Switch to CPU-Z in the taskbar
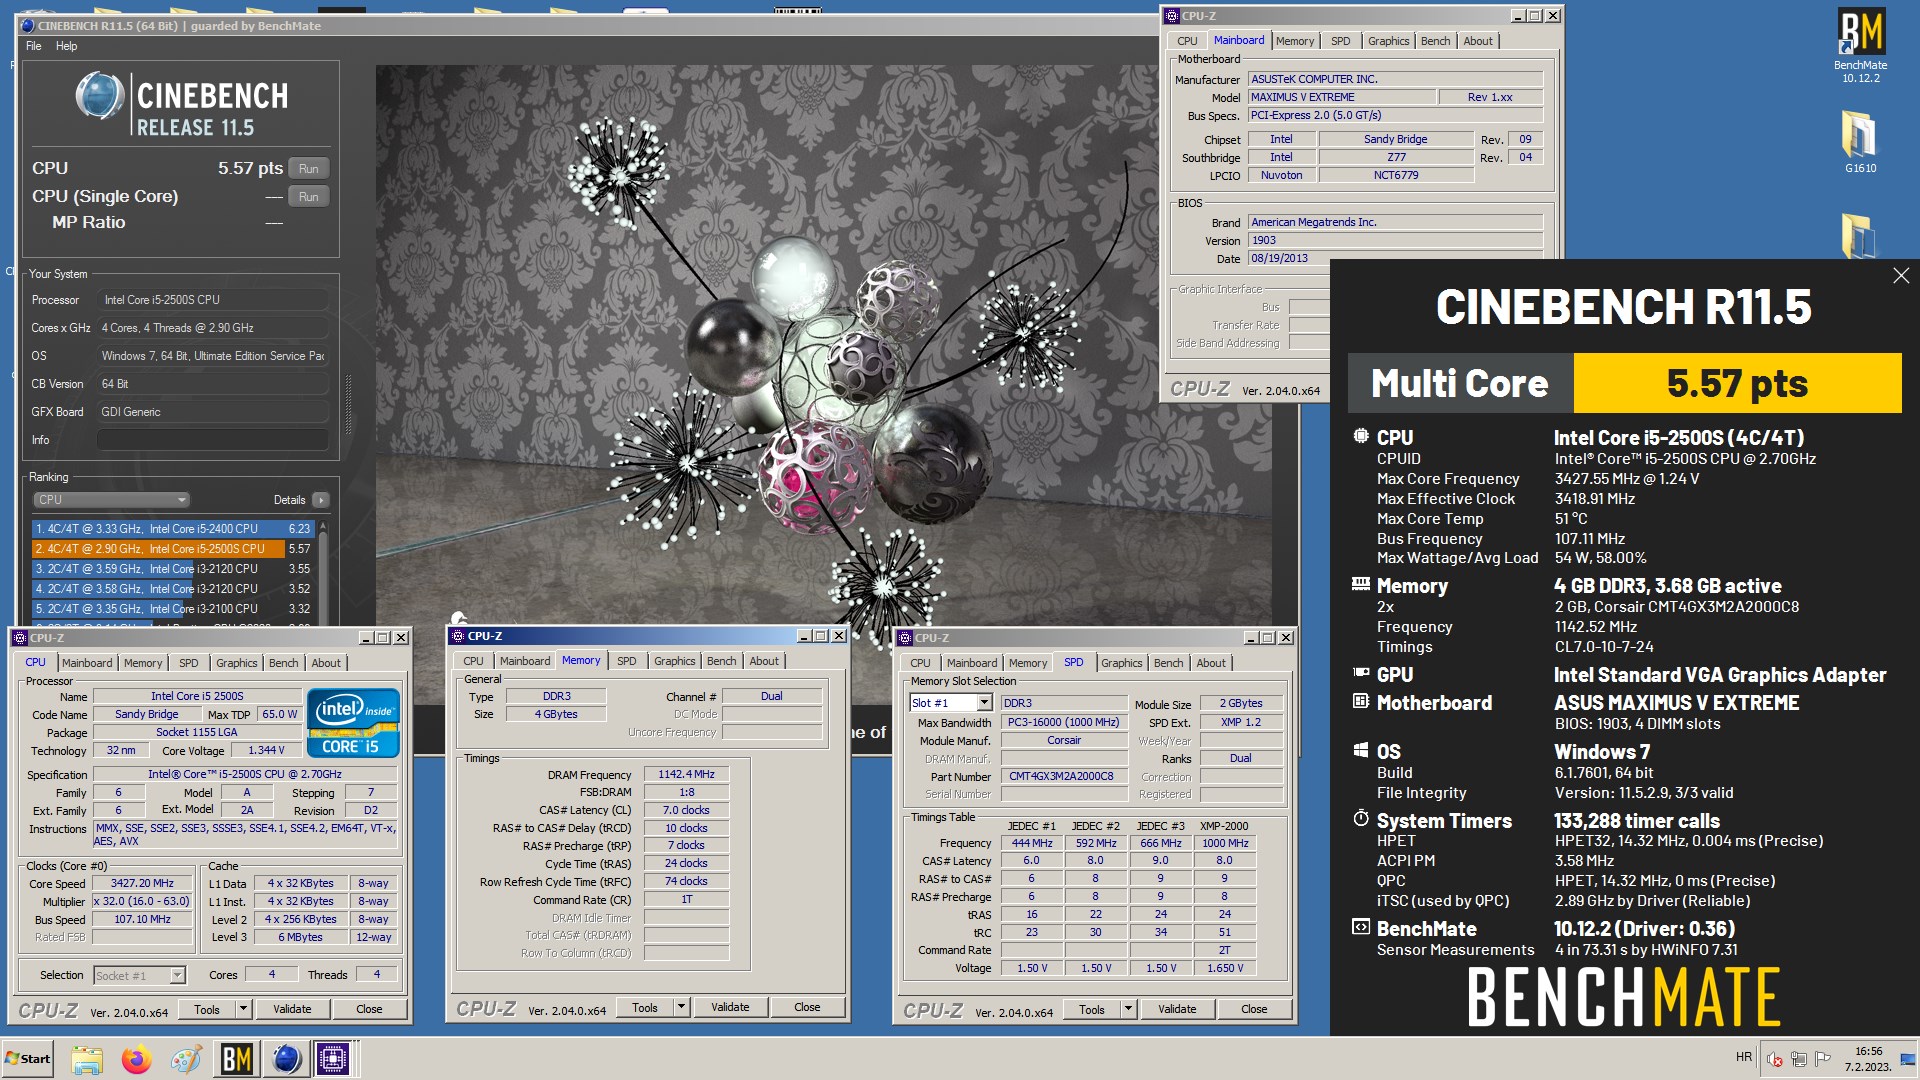This screenshot has height=1080, width=1920. (x=334, y=1059)
